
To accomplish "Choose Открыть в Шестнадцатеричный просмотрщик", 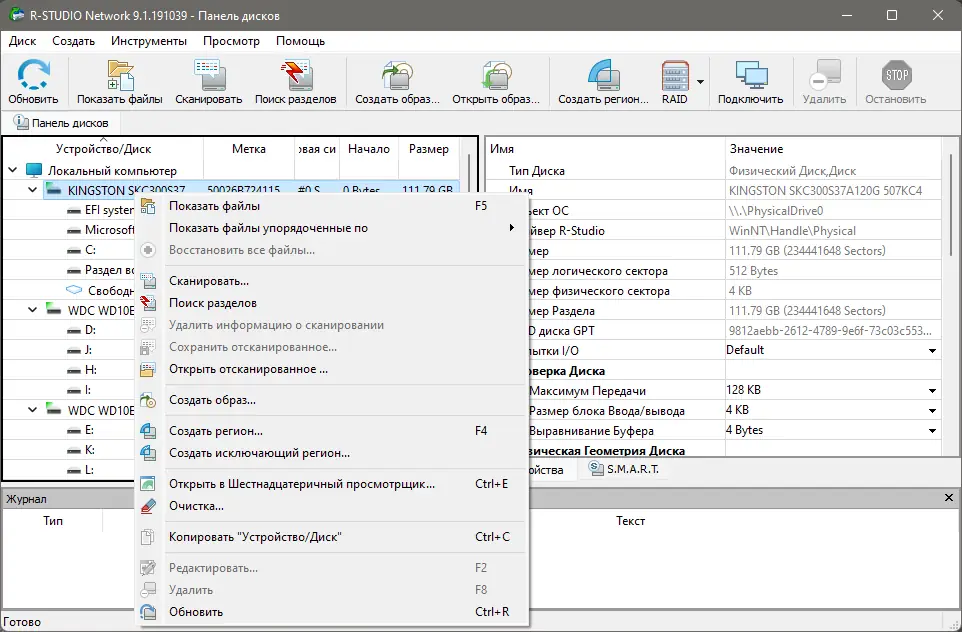I will pos(331,484).
